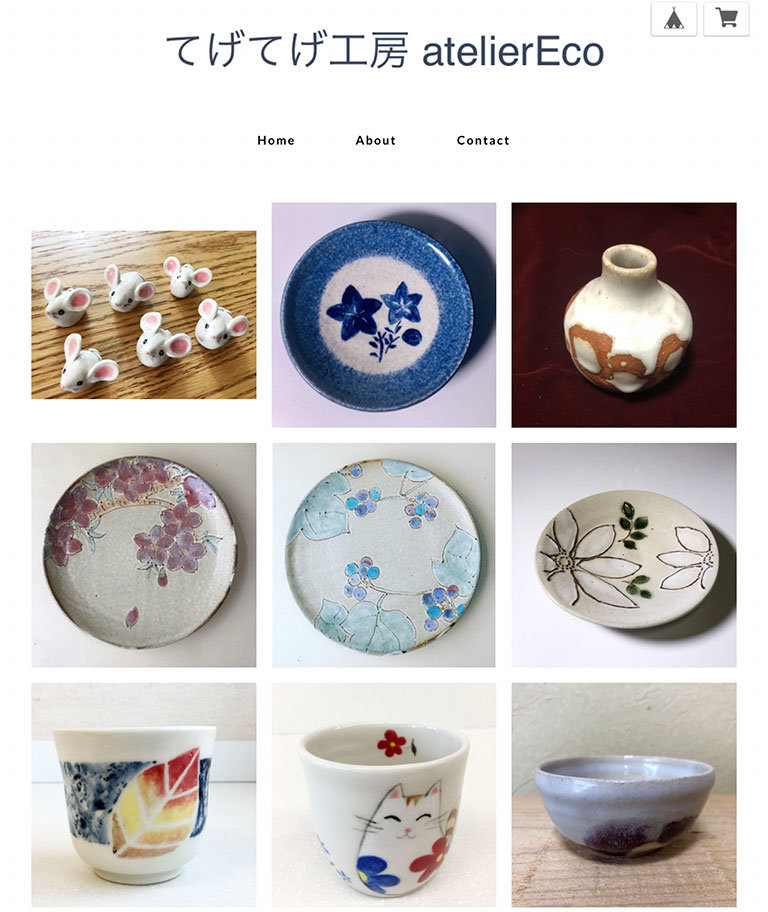Click the red flower inside cat cup
Viewport: 768px width, 912px height.
point(392,743)
